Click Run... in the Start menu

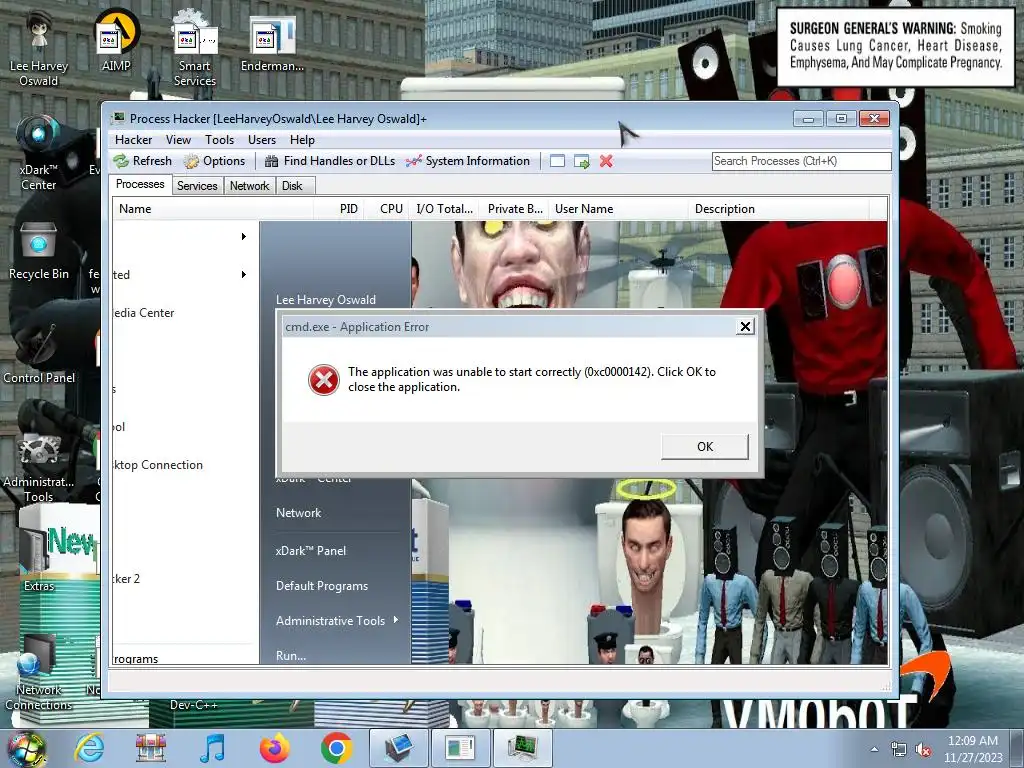291,655
